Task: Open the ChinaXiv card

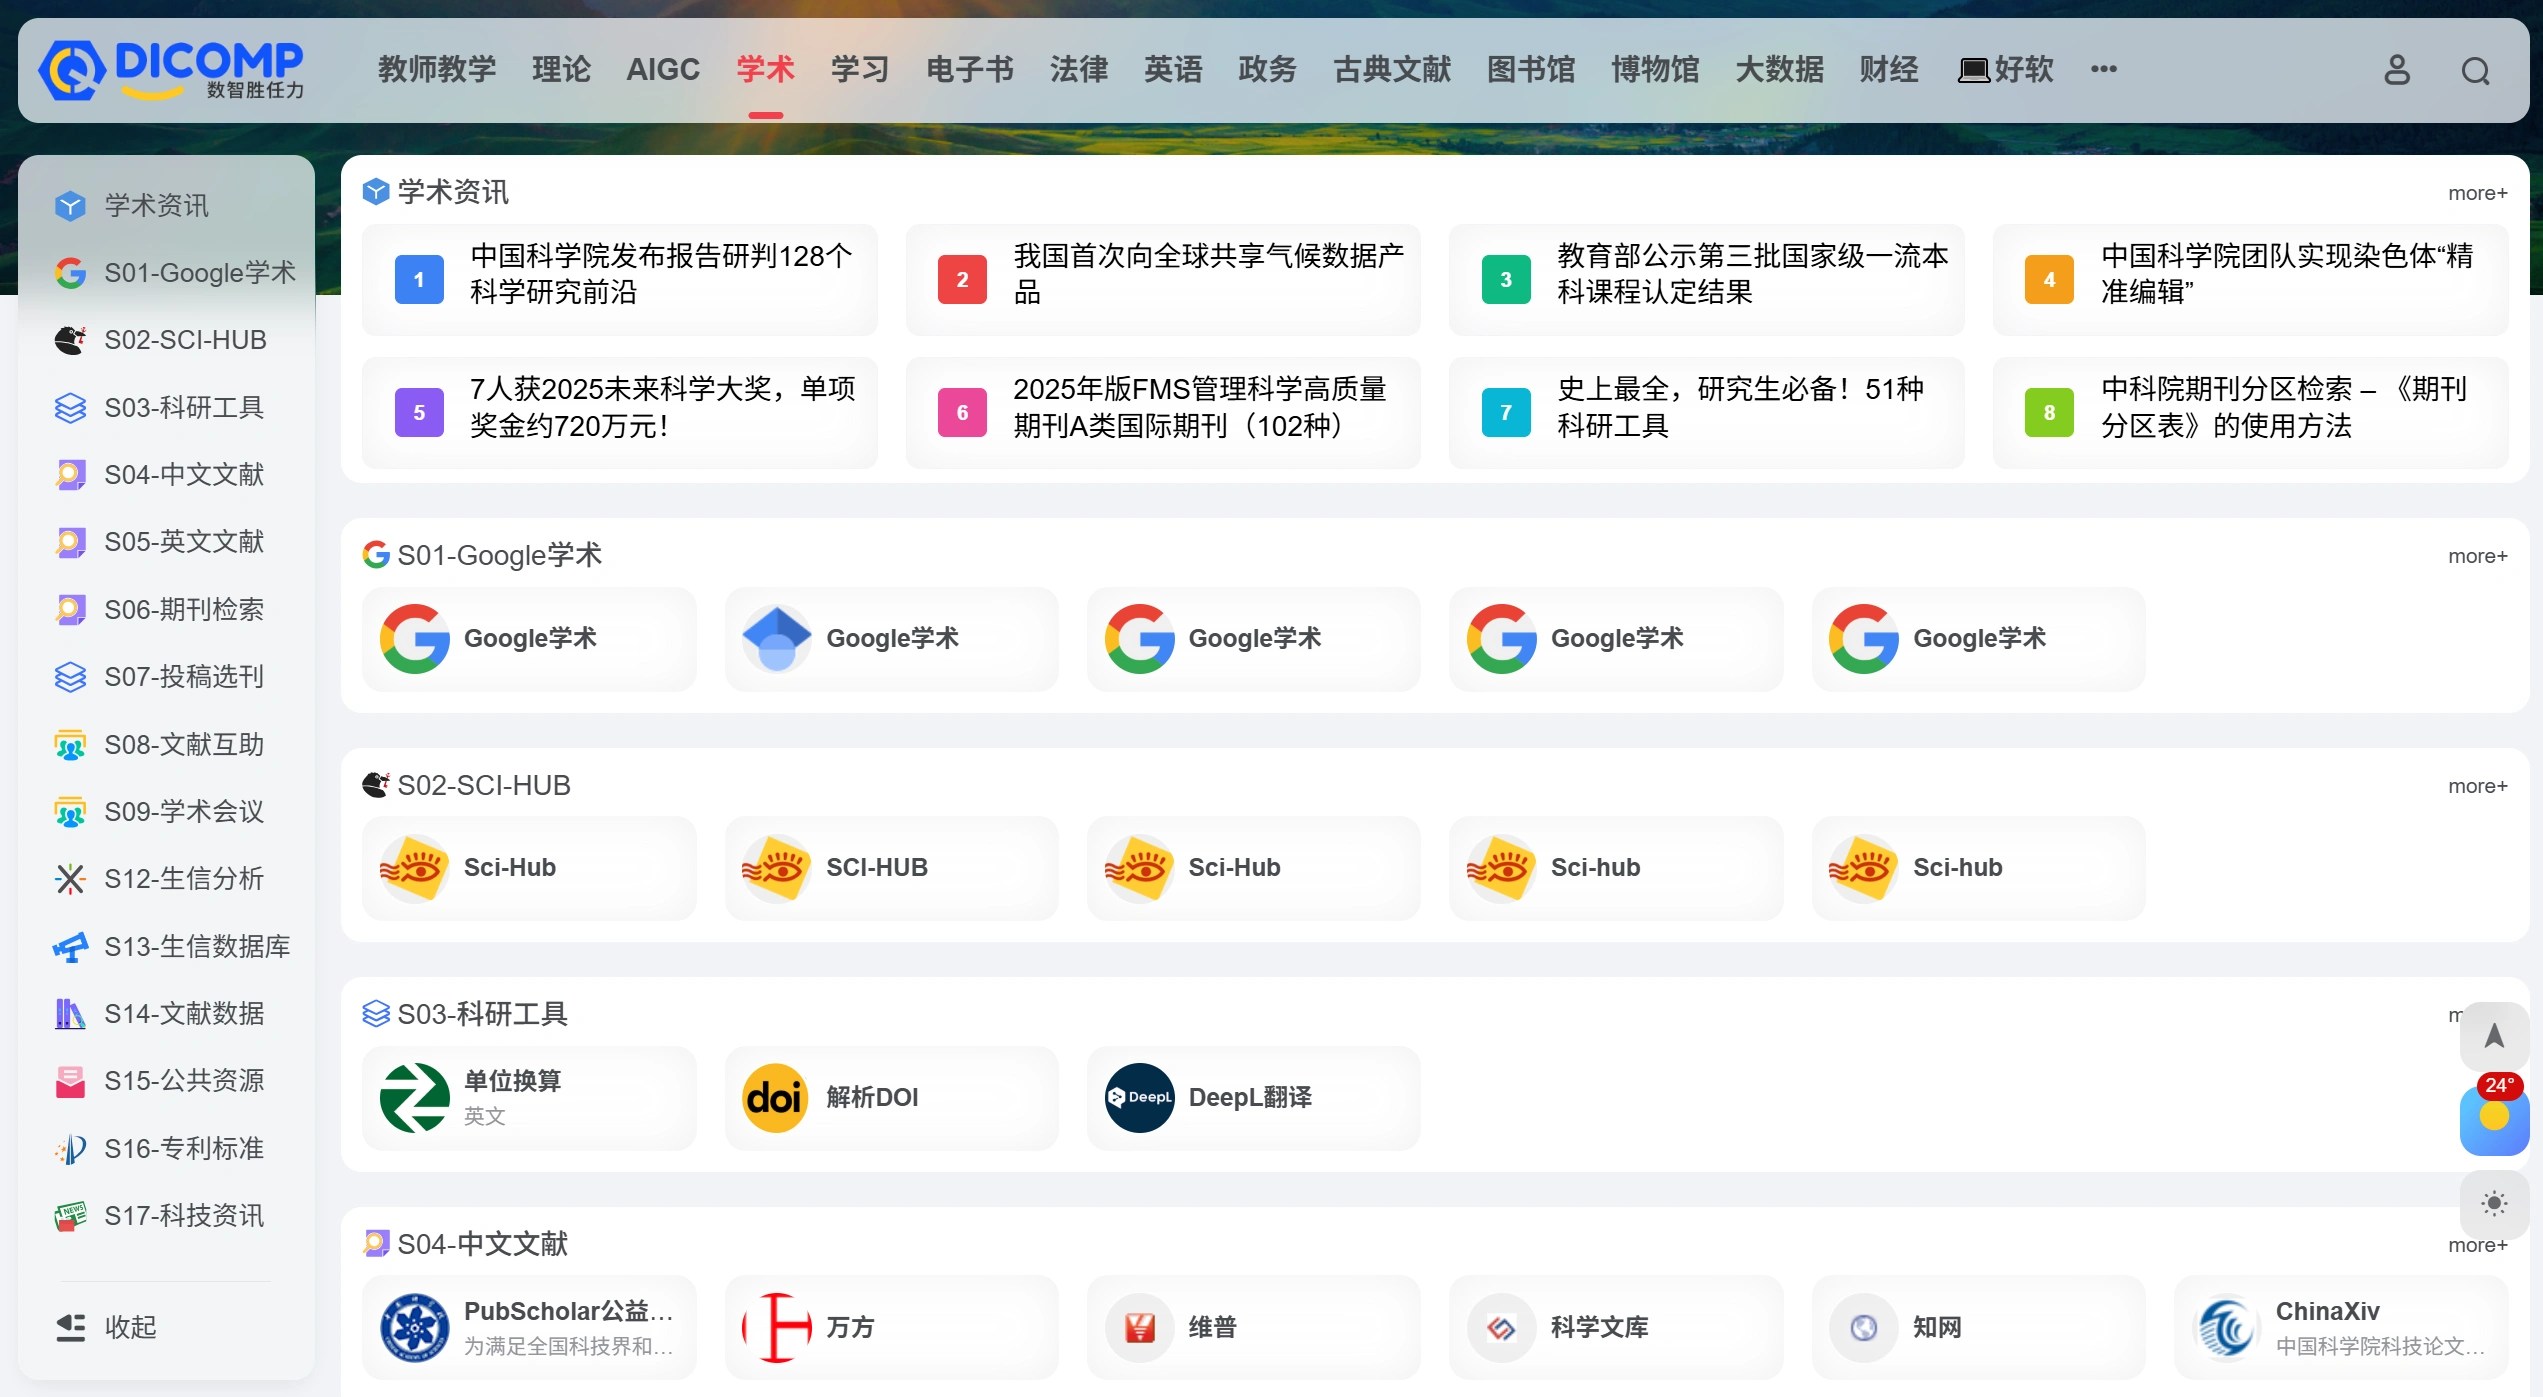Action: 2341,1327
